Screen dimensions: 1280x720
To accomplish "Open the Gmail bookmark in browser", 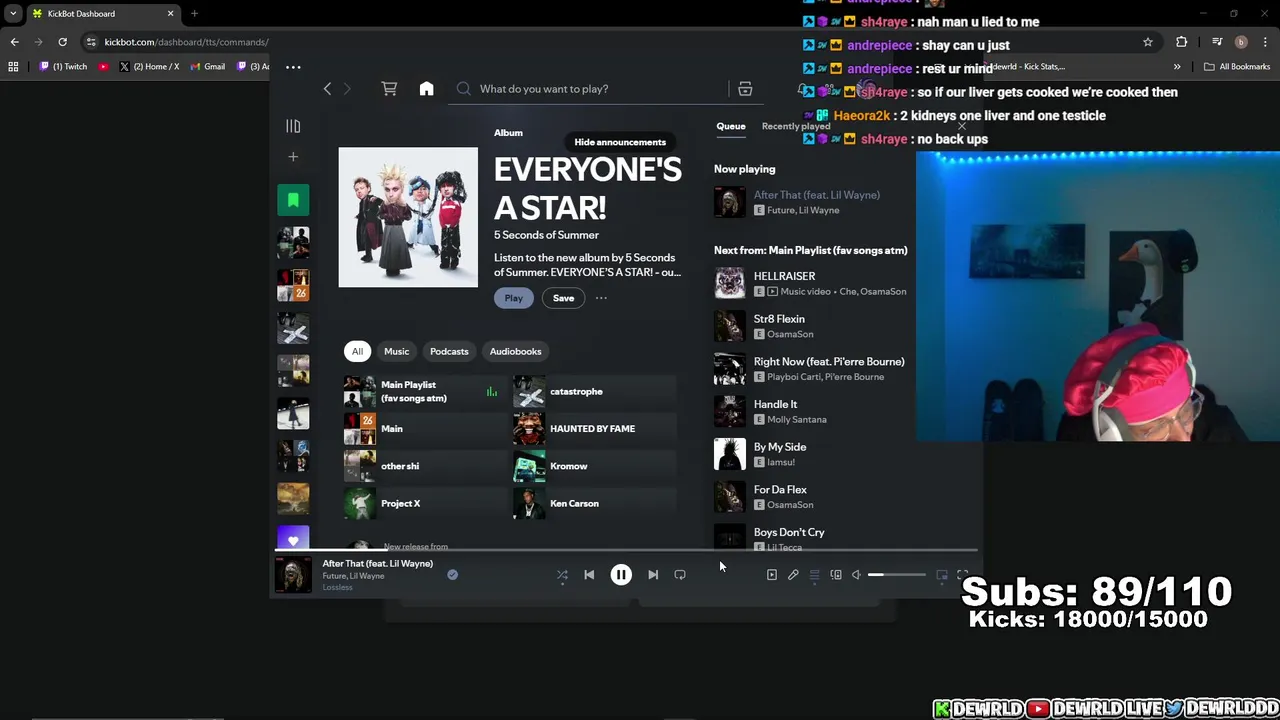I will [208, 67].
